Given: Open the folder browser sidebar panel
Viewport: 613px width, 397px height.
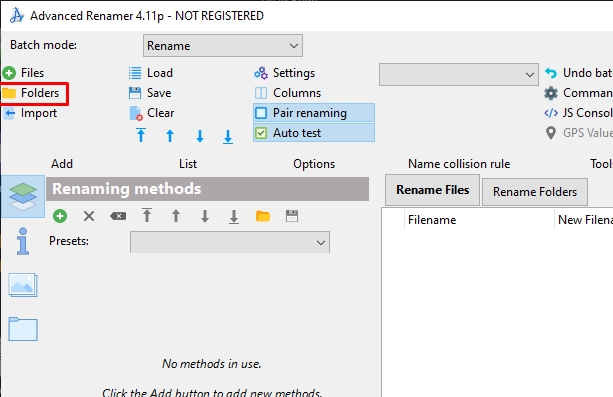Looking at the screenshot, I should point(23,329).
